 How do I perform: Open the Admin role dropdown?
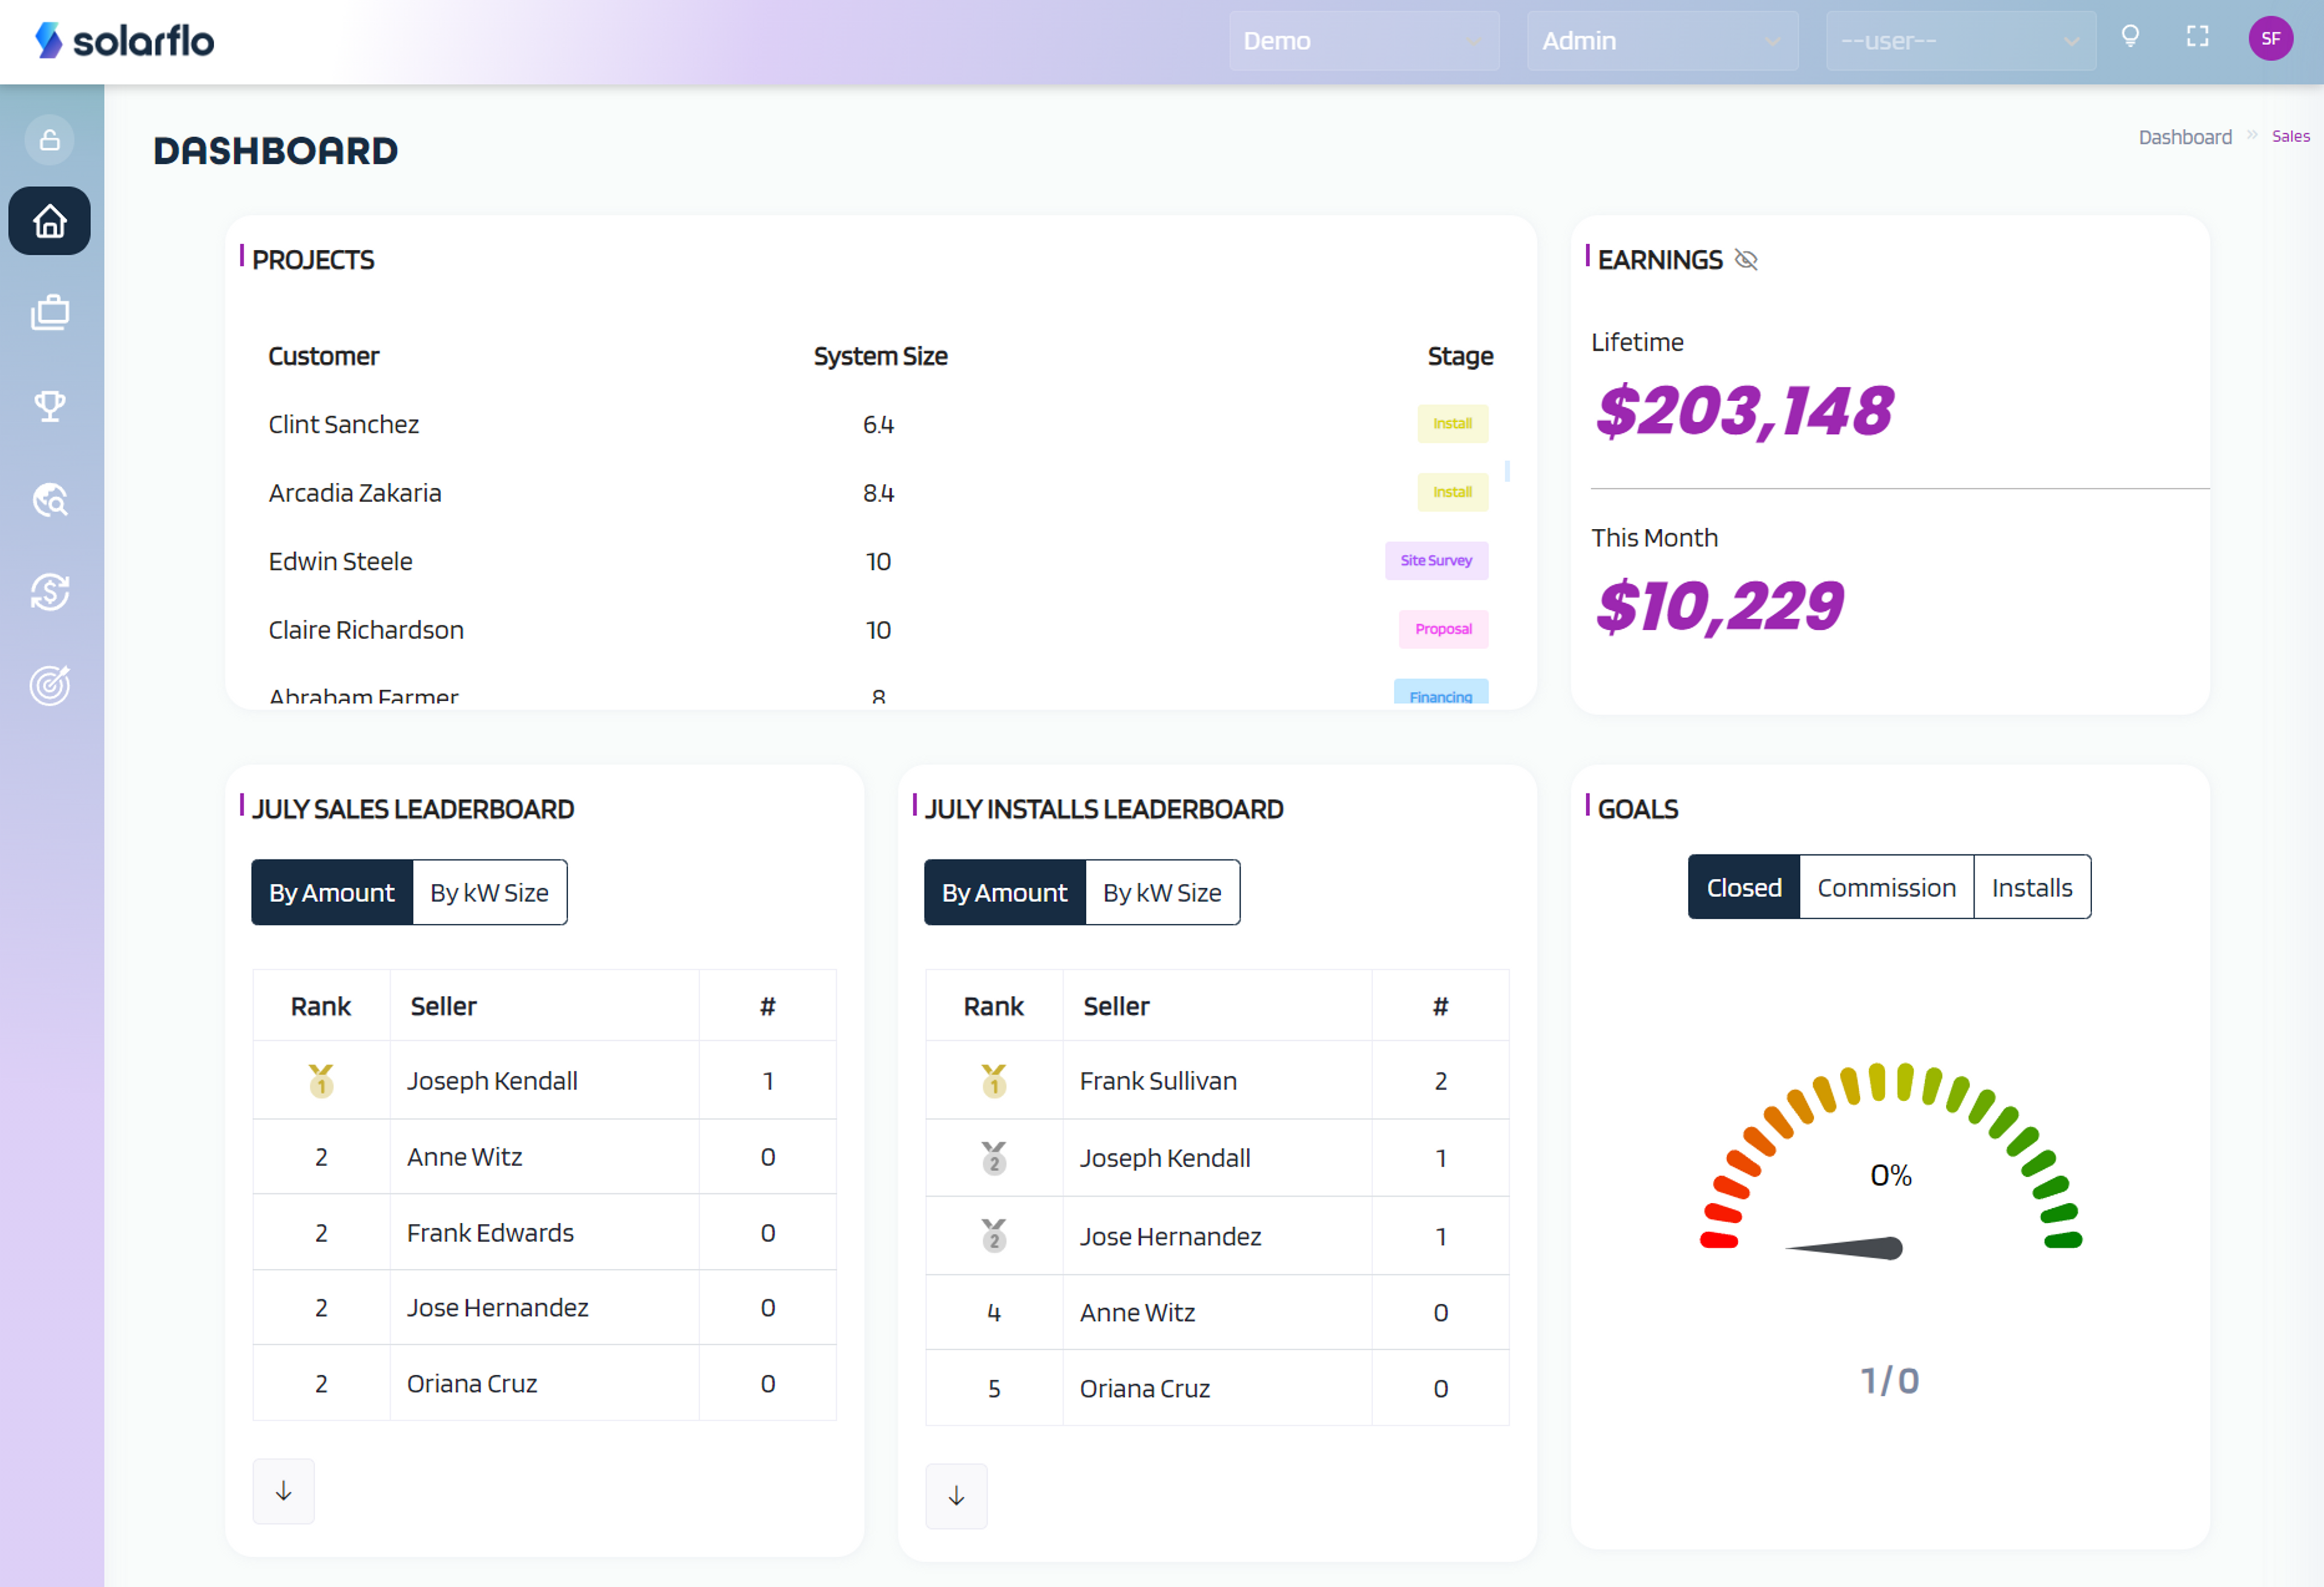coord(1662,41)
